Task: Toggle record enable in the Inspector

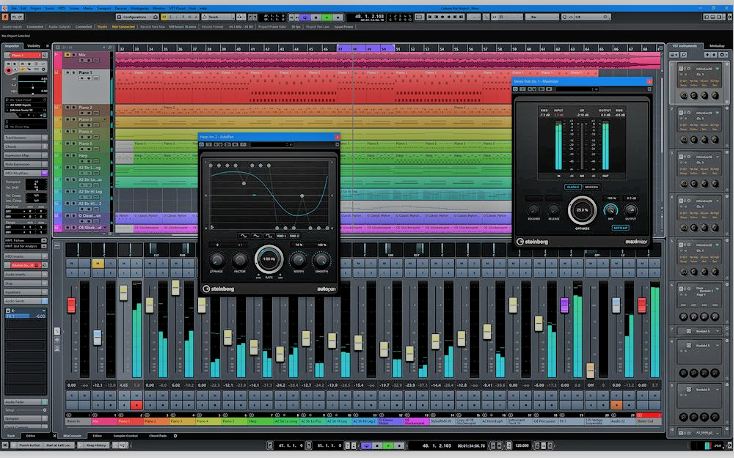Action: click(x=8, y=71)
